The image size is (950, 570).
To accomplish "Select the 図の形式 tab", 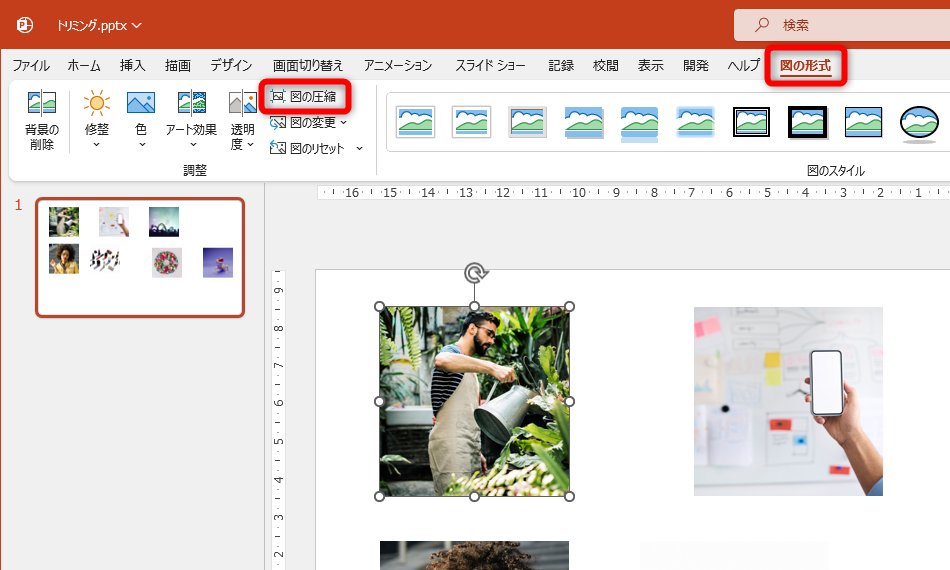I will 805,65.
